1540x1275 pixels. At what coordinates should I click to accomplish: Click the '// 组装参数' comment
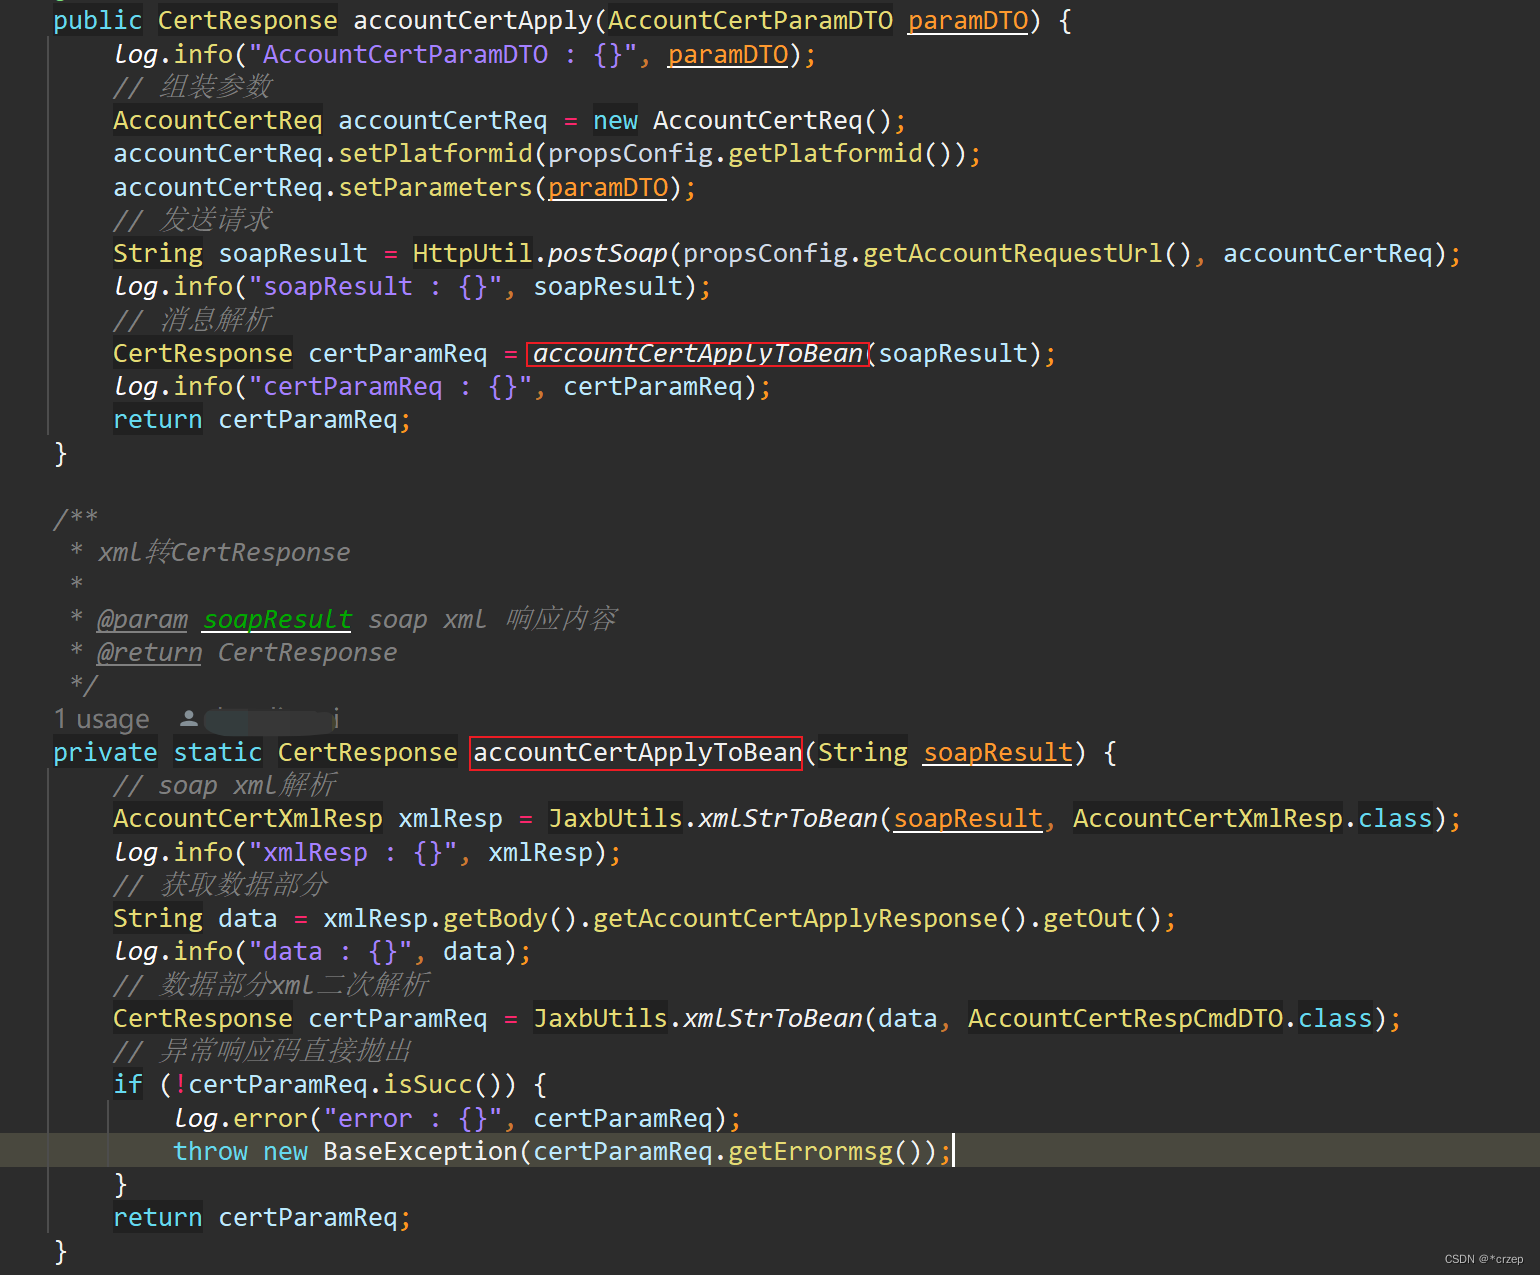192,87
